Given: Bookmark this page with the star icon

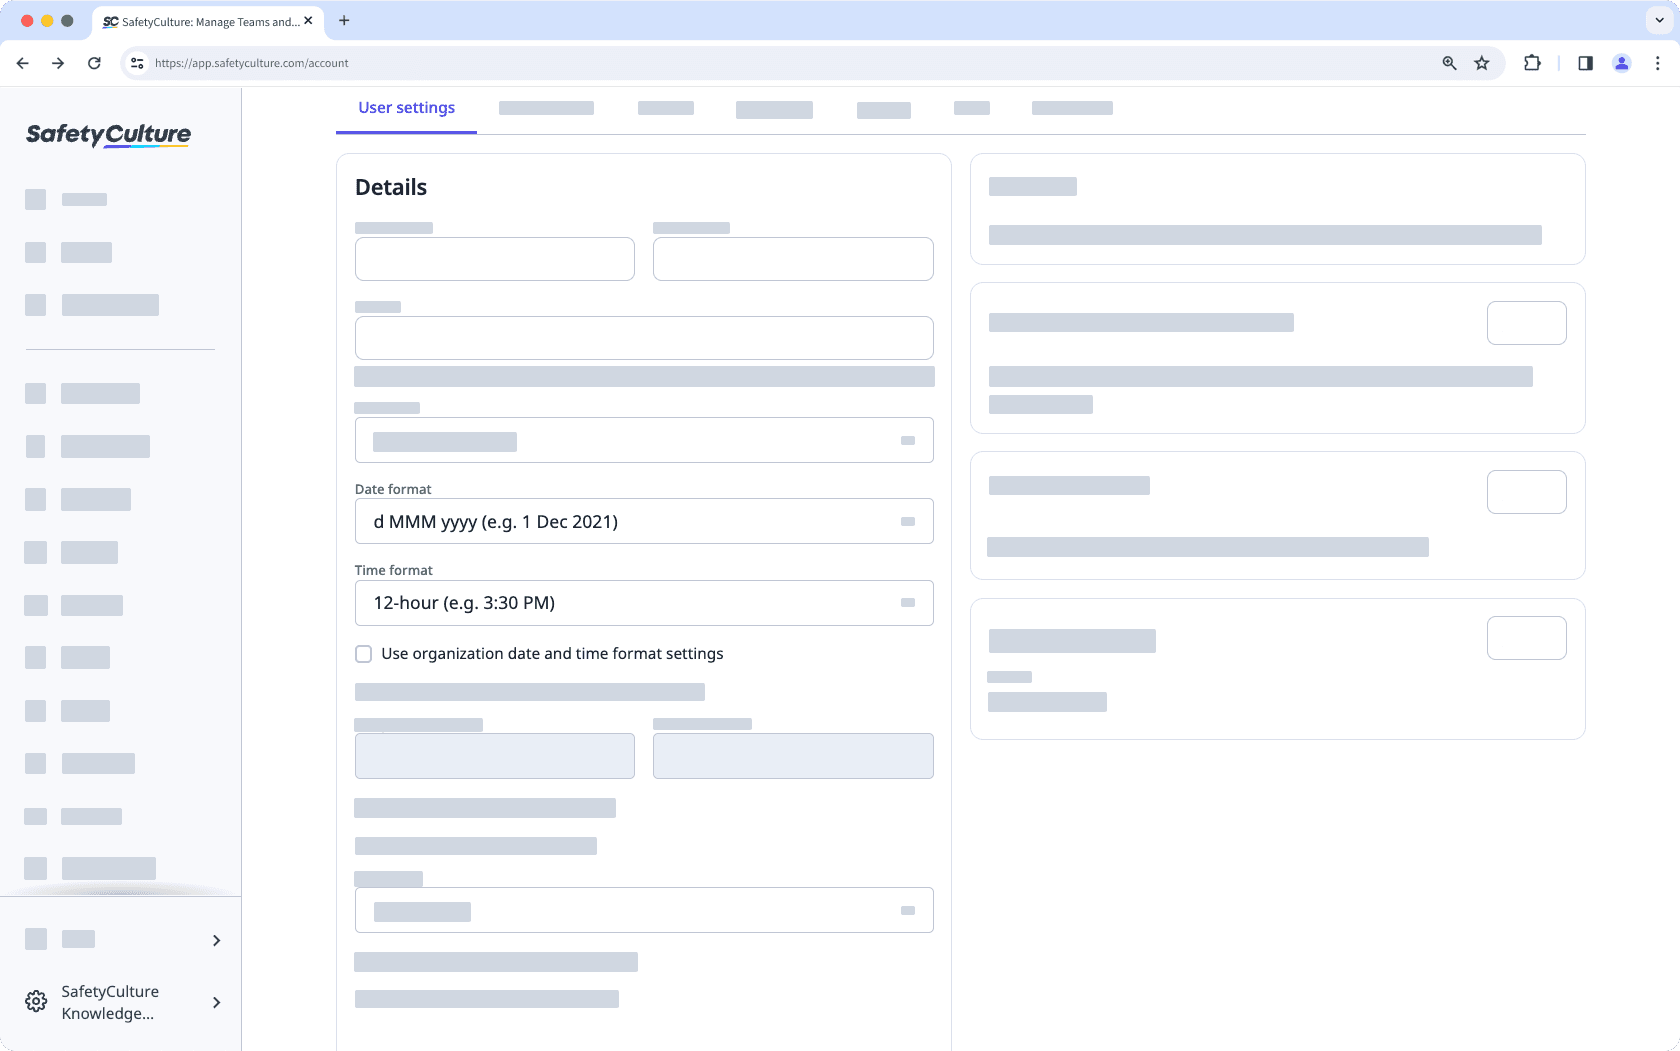Looking at the screenshot, I should (x=1482, y=62).
